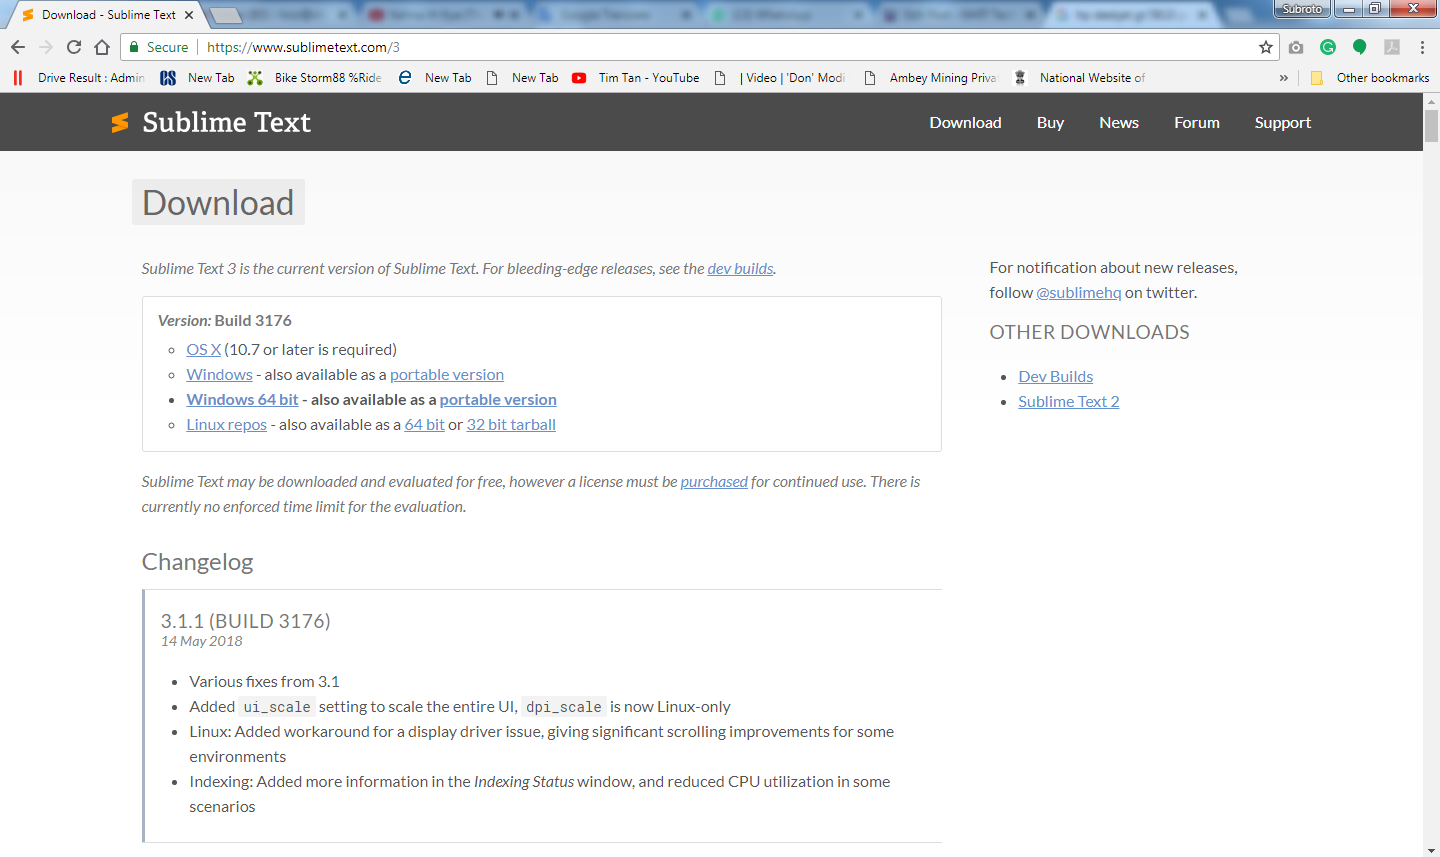Click the page vertical scrollbar thumb
The width and height of the screenshot is (1440, 857).
pyautogui.click(x=1431, y=126)
